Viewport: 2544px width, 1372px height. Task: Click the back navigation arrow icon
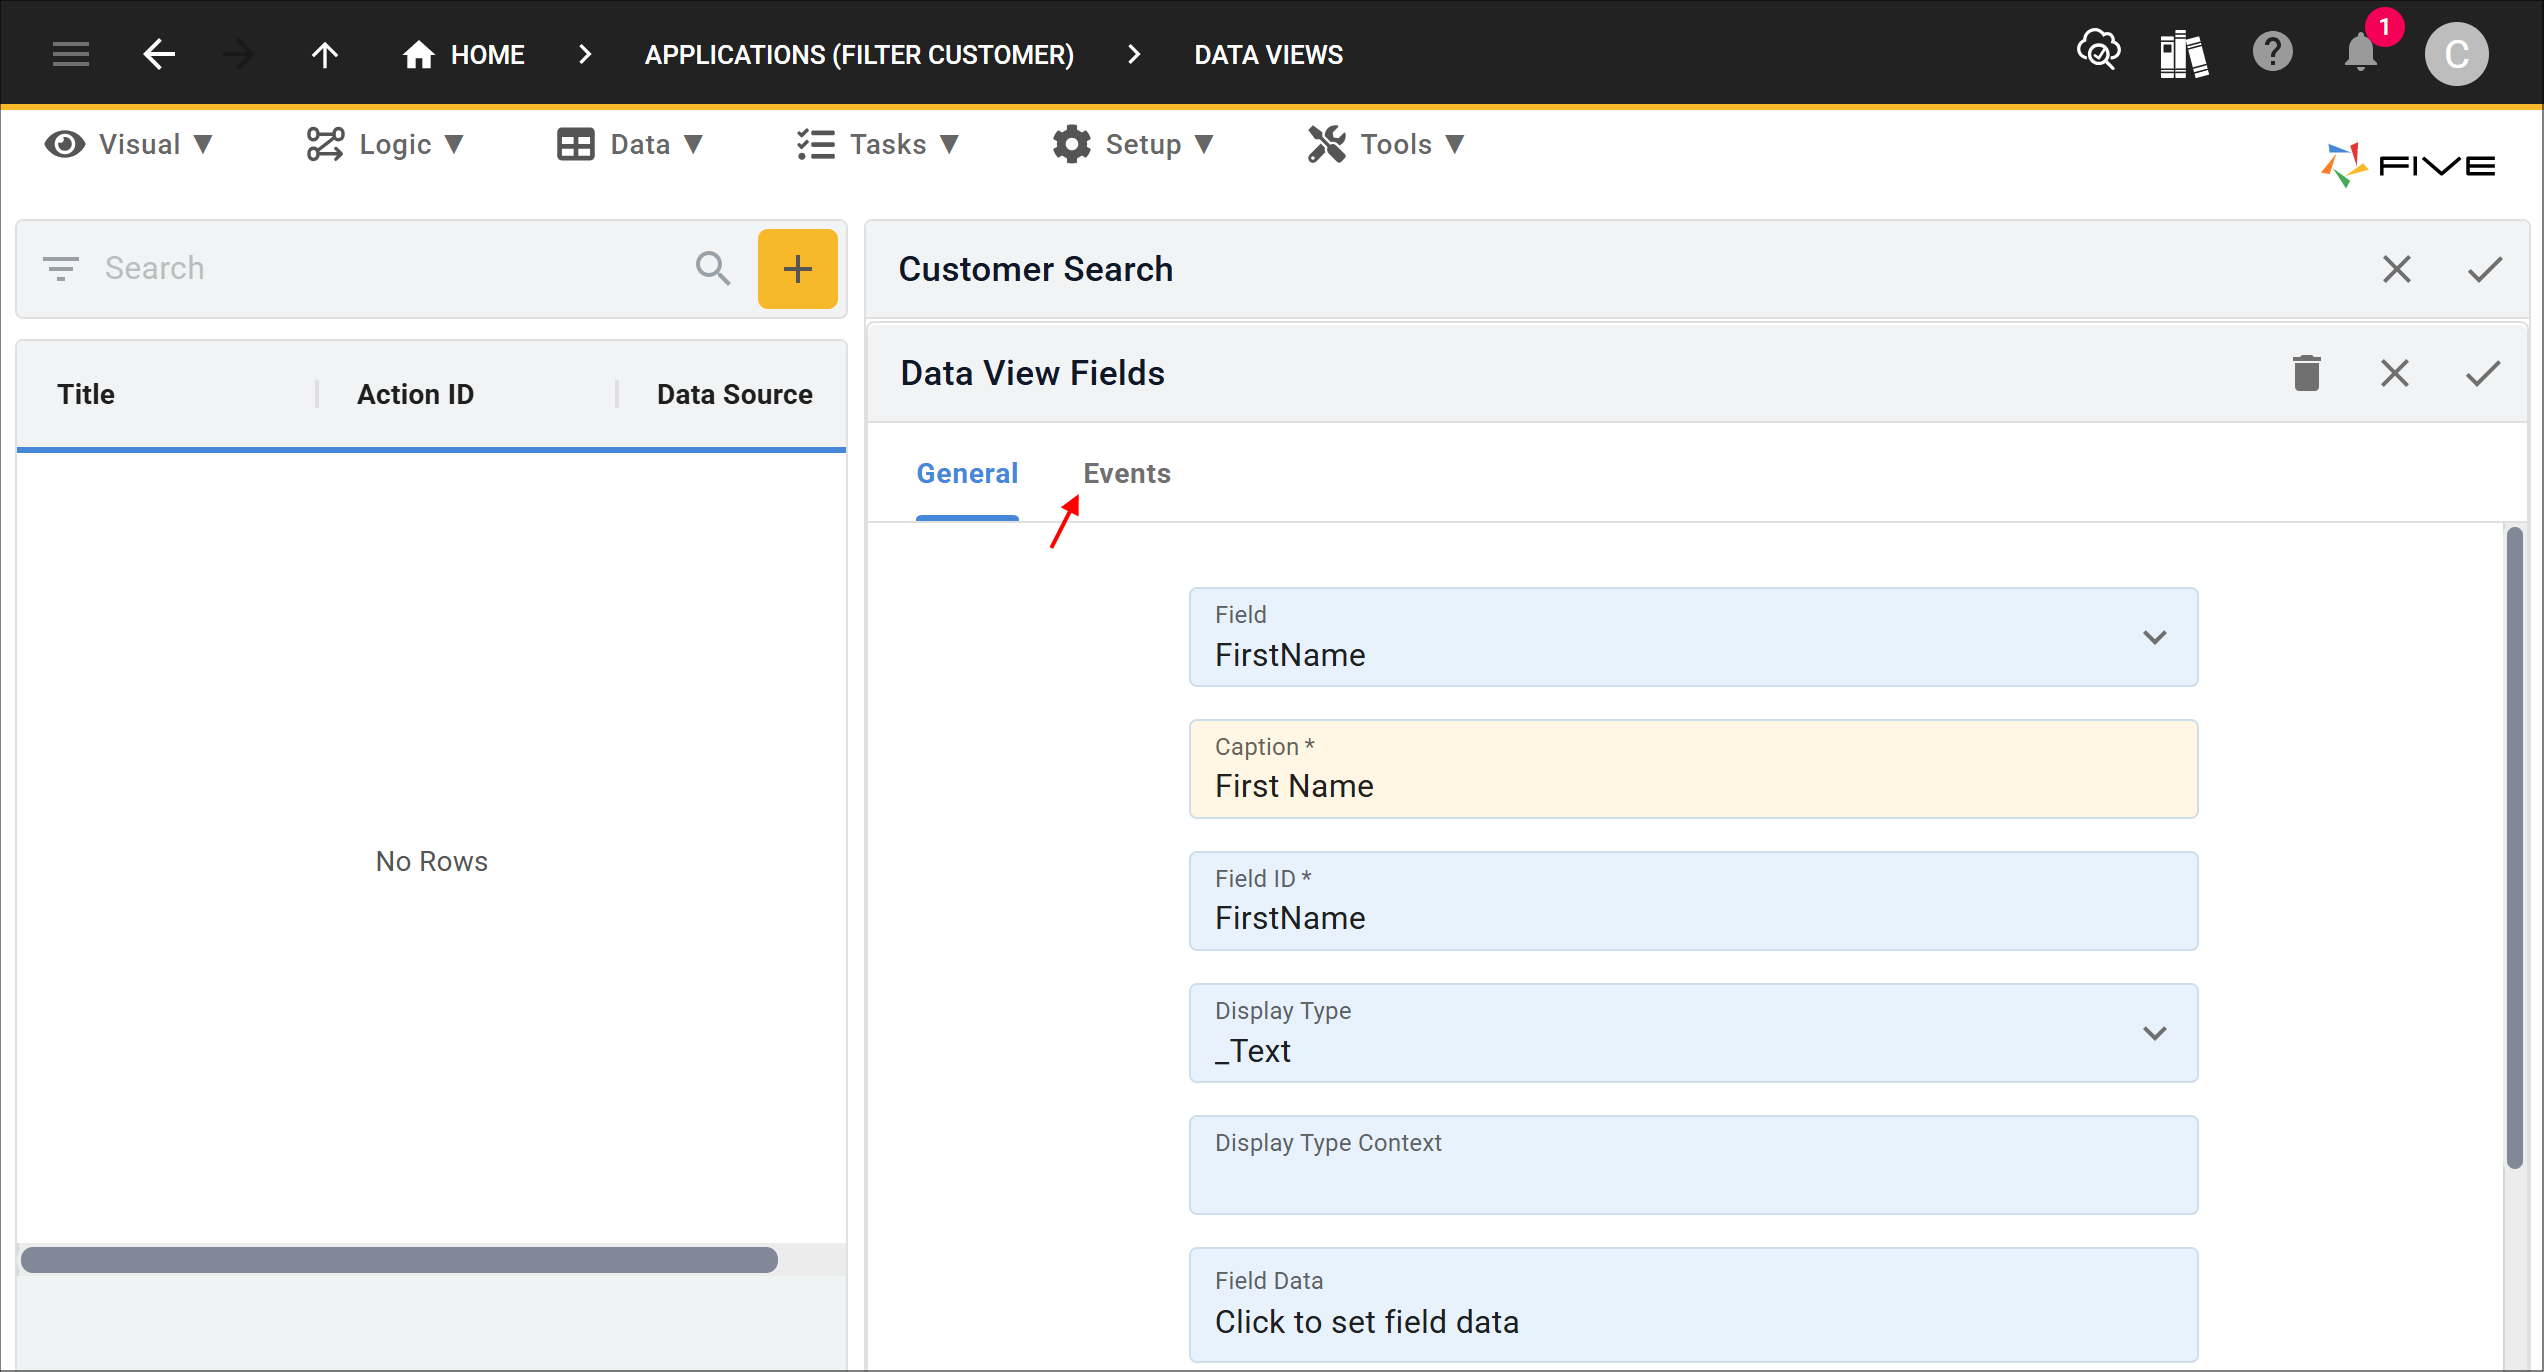[x=157, y=54]
